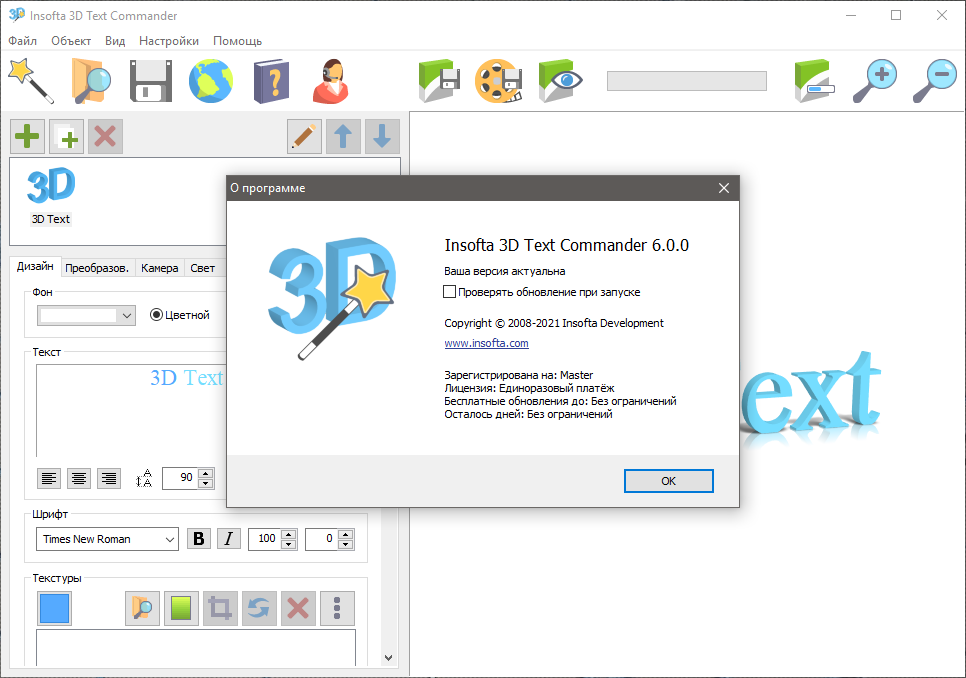This screenshot has width=966, height=678.
Task: Click the green gradient texture icon
Action: pyautogui.click(x=181, y=608)
